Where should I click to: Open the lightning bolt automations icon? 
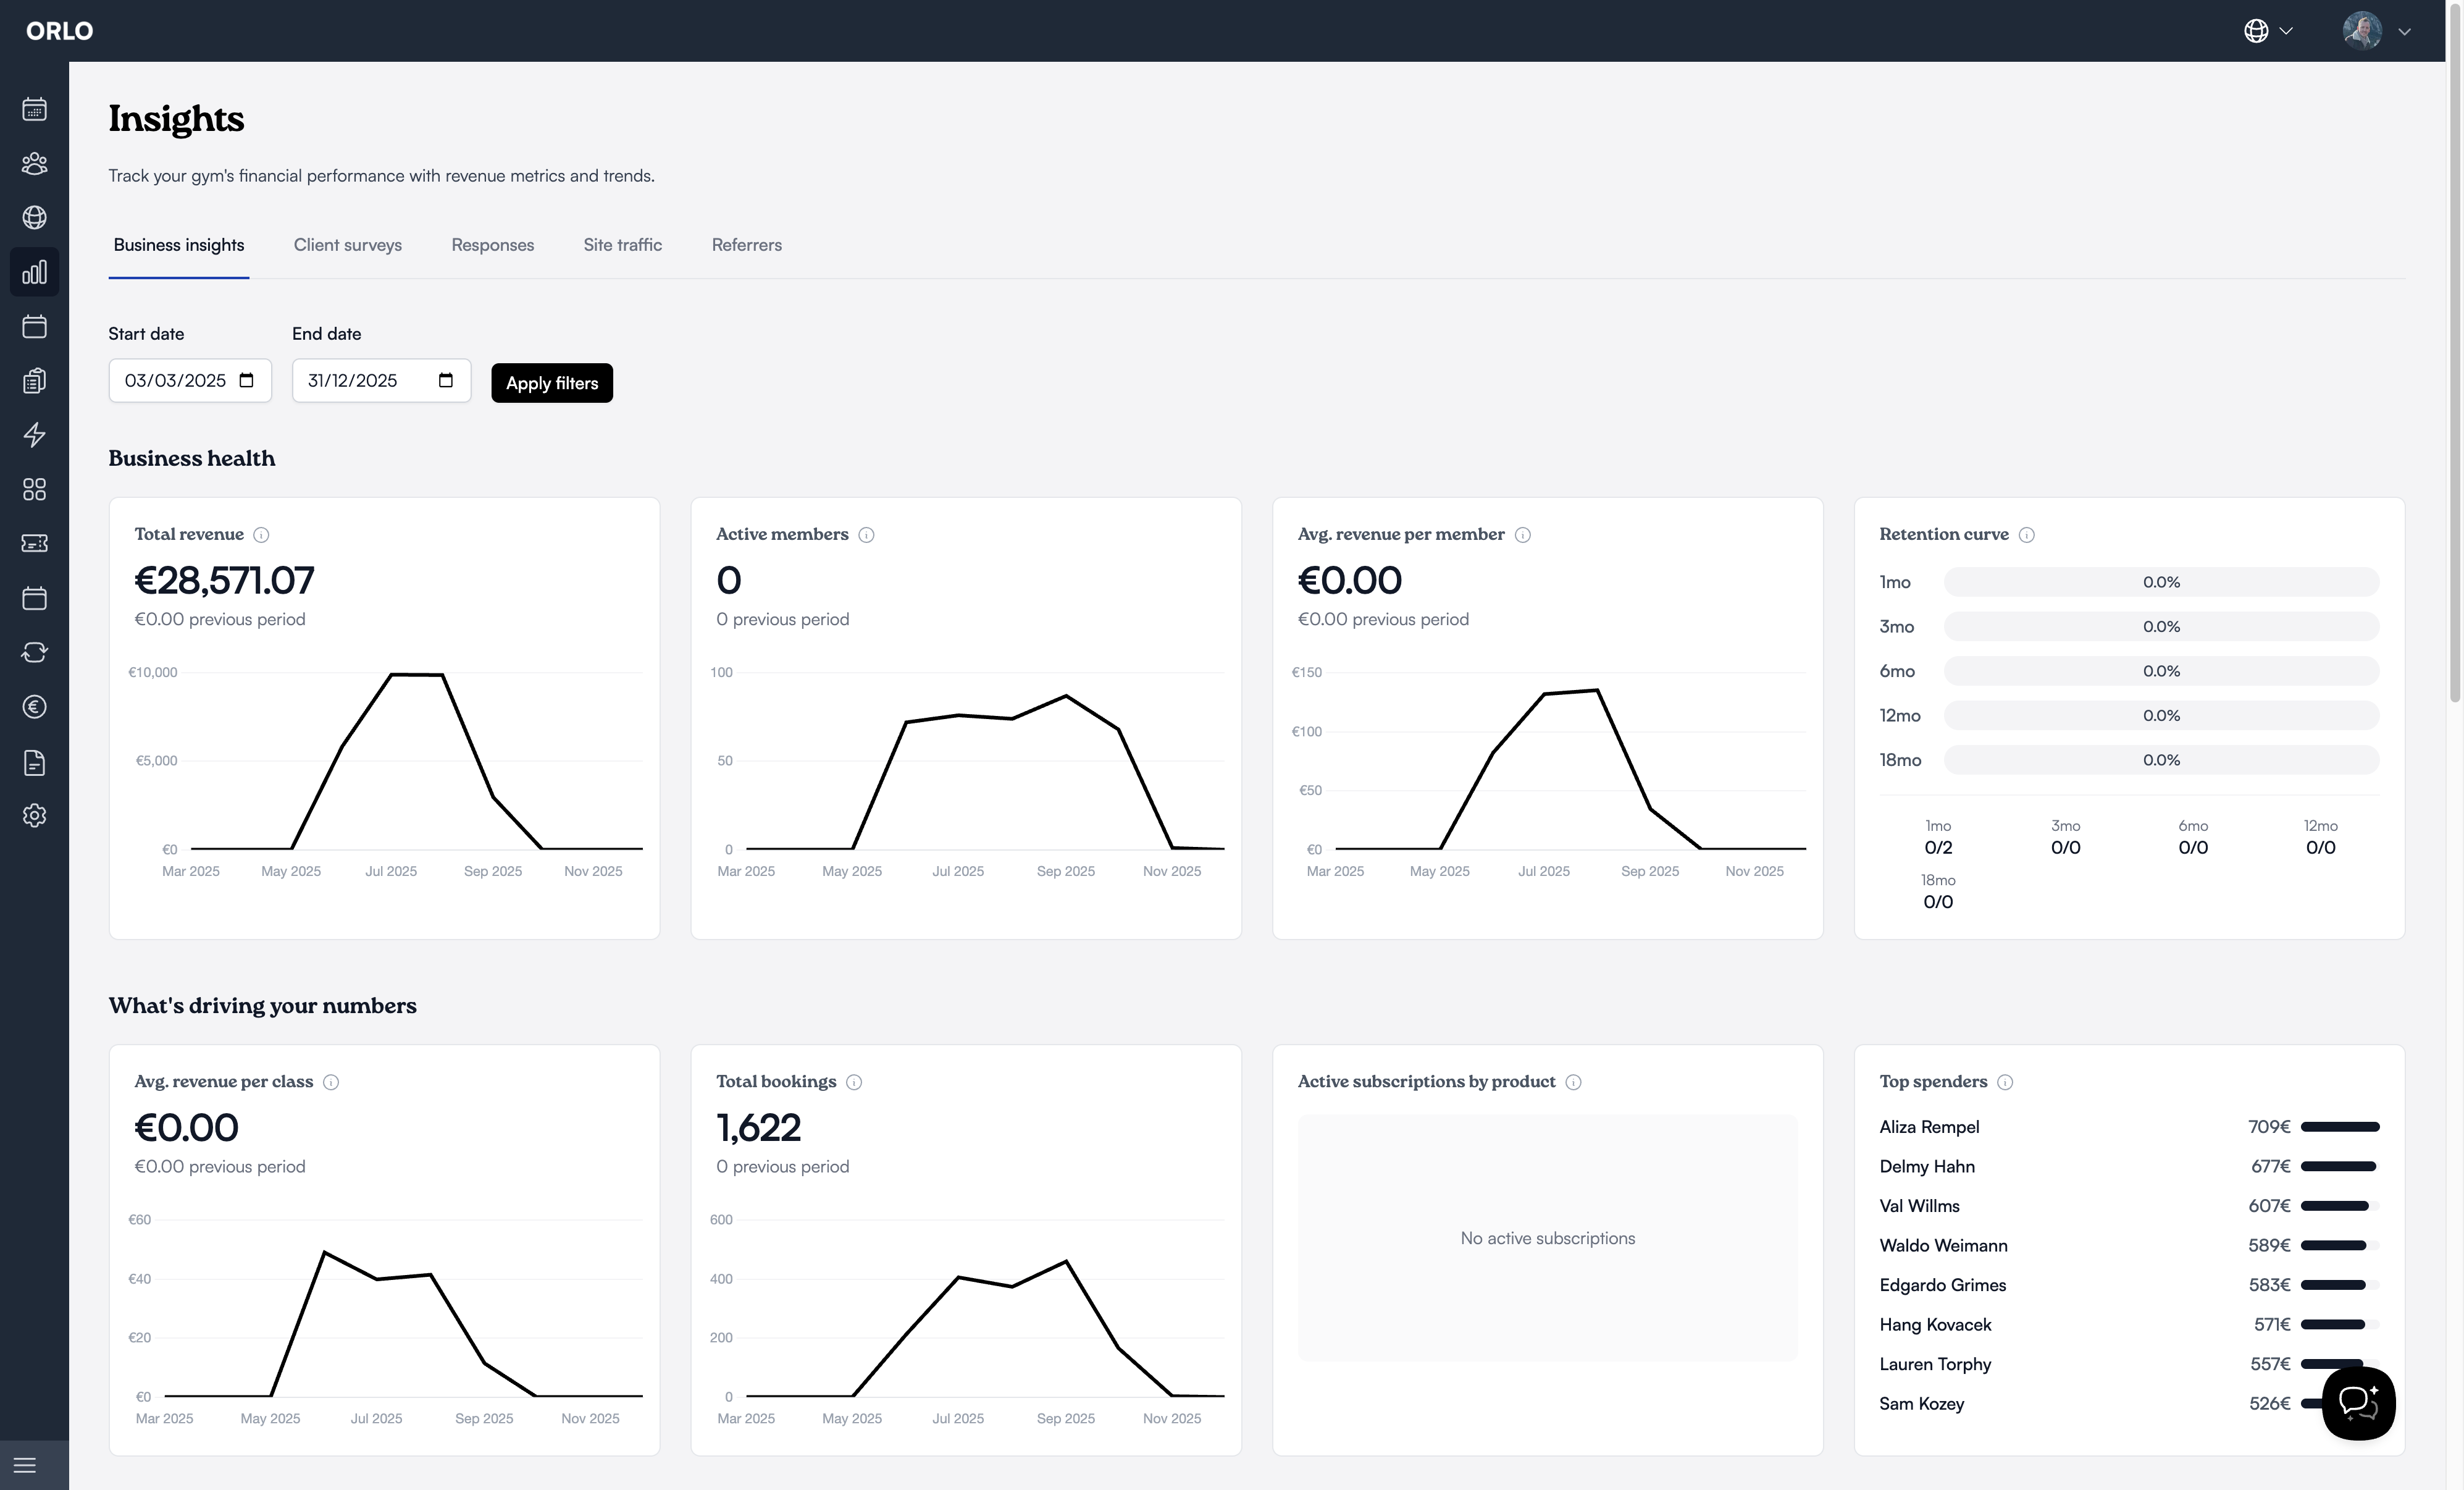[x=34, y=435]
